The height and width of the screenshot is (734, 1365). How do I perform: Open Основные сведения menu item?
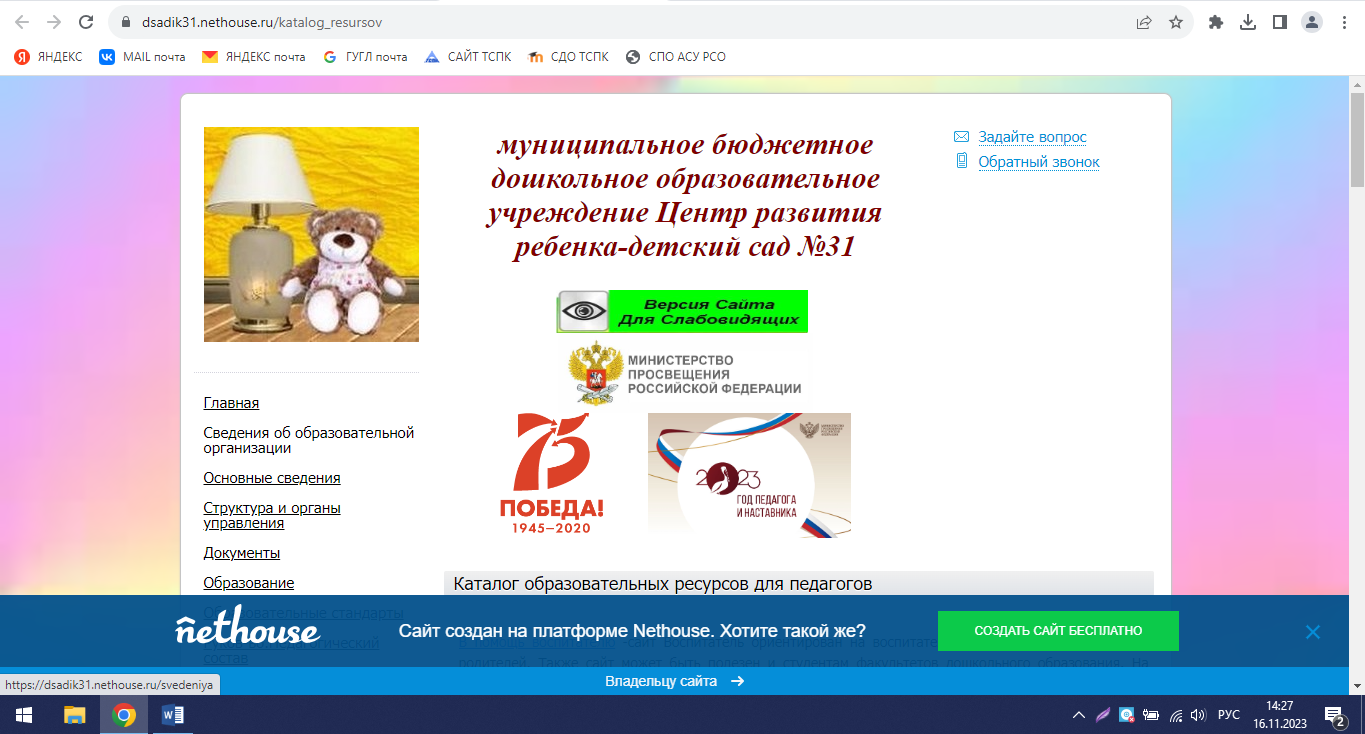click(272, 478)
